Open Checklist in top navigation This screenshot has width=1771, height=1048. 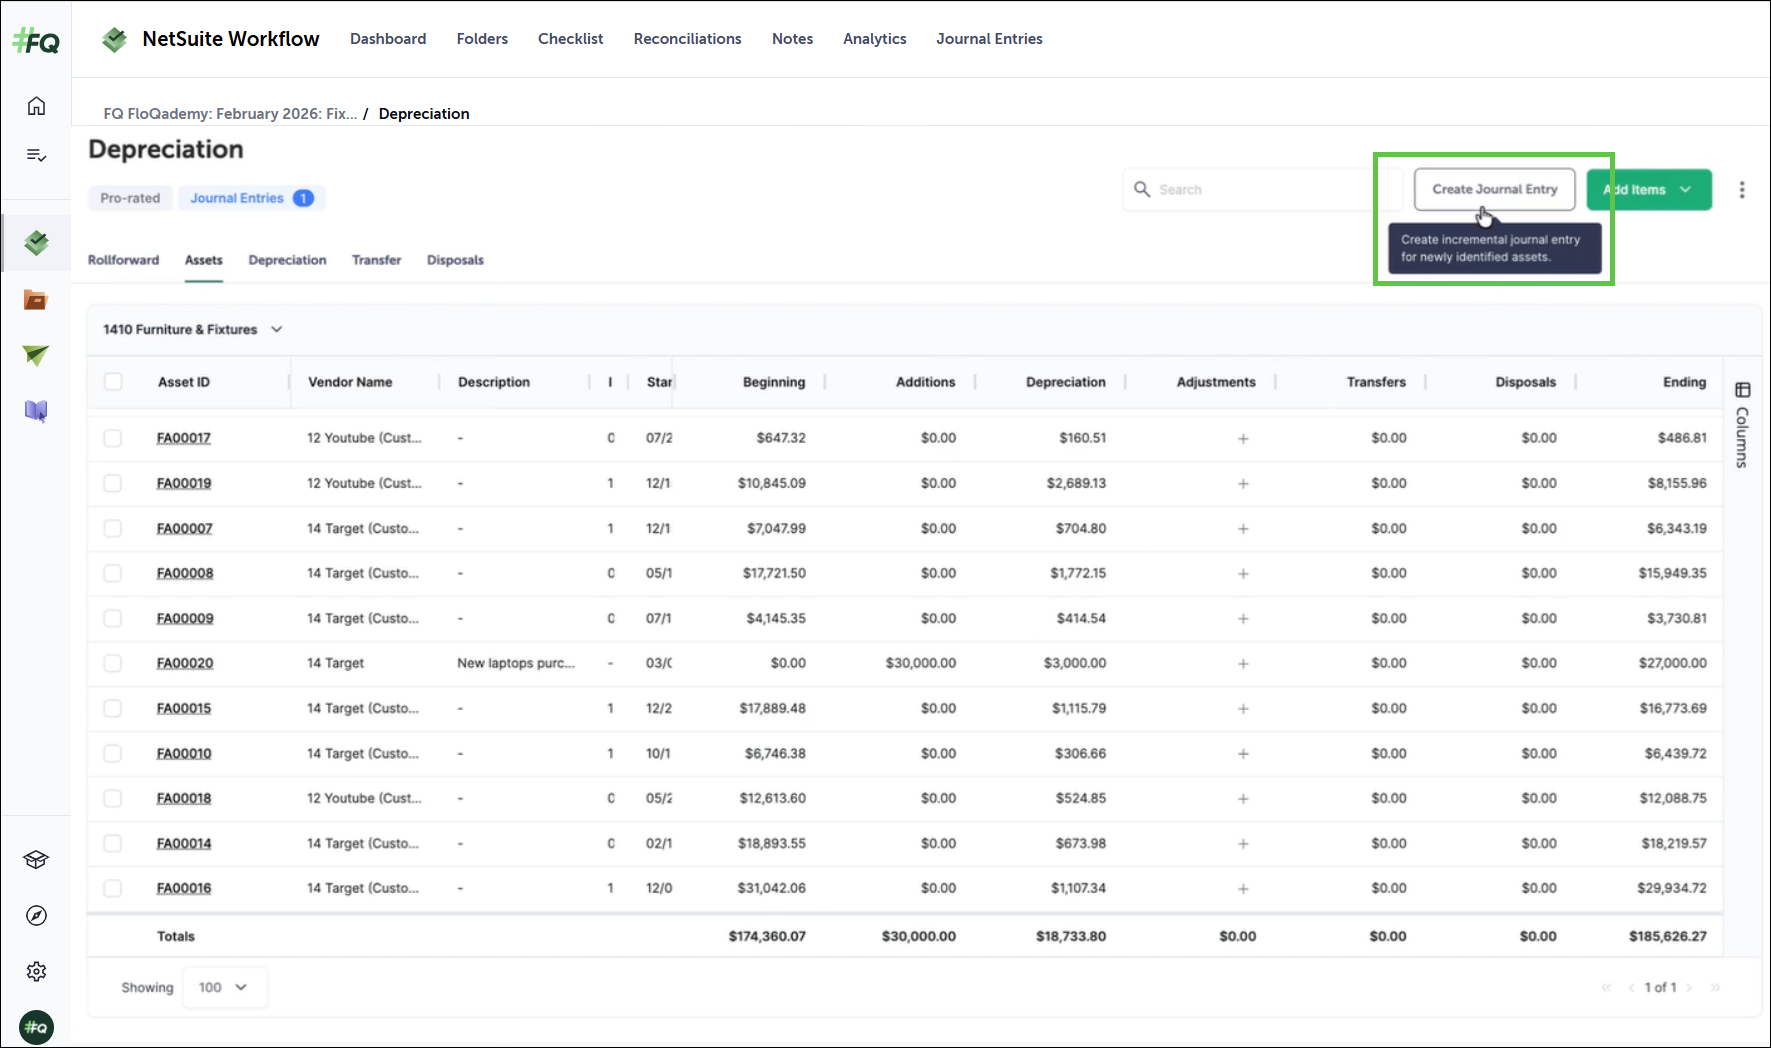click(x=570, y=39)
